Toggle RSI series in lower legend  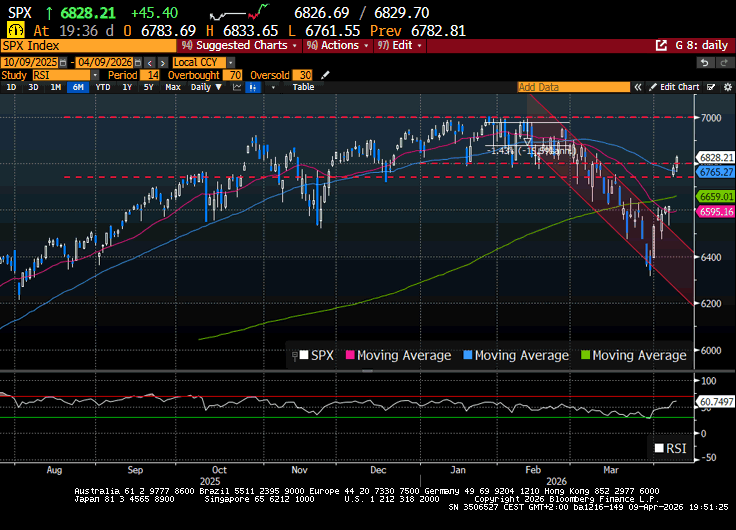pos(671,447)
